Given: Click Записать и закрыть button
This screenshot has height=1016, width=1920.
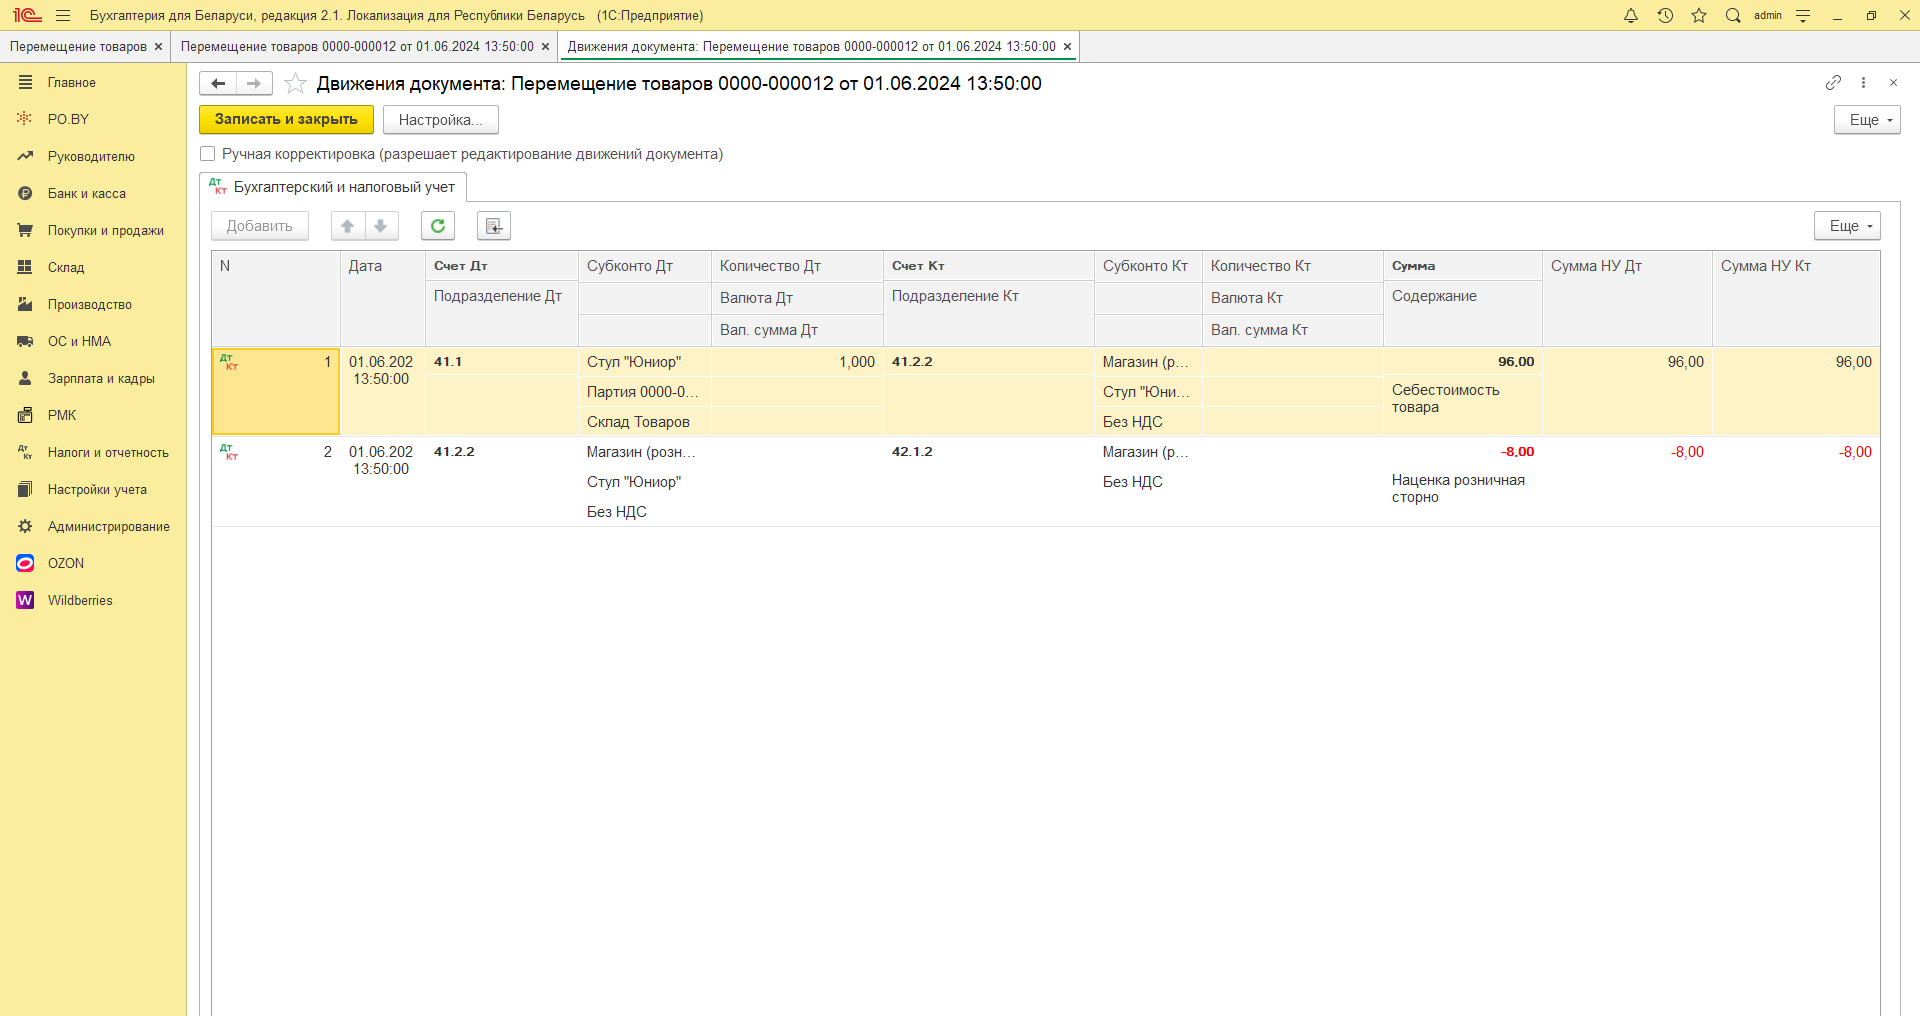Looking at the screenshot, I should pyautogui.click(x=286, y=120).
